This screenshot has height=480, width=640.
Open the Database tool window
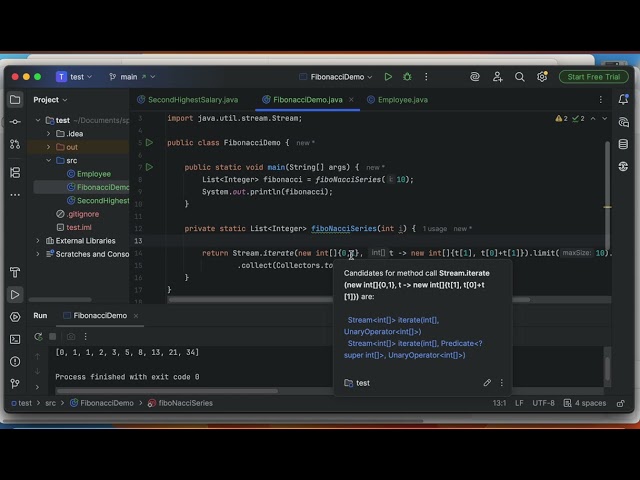click(x=623, y=144)
